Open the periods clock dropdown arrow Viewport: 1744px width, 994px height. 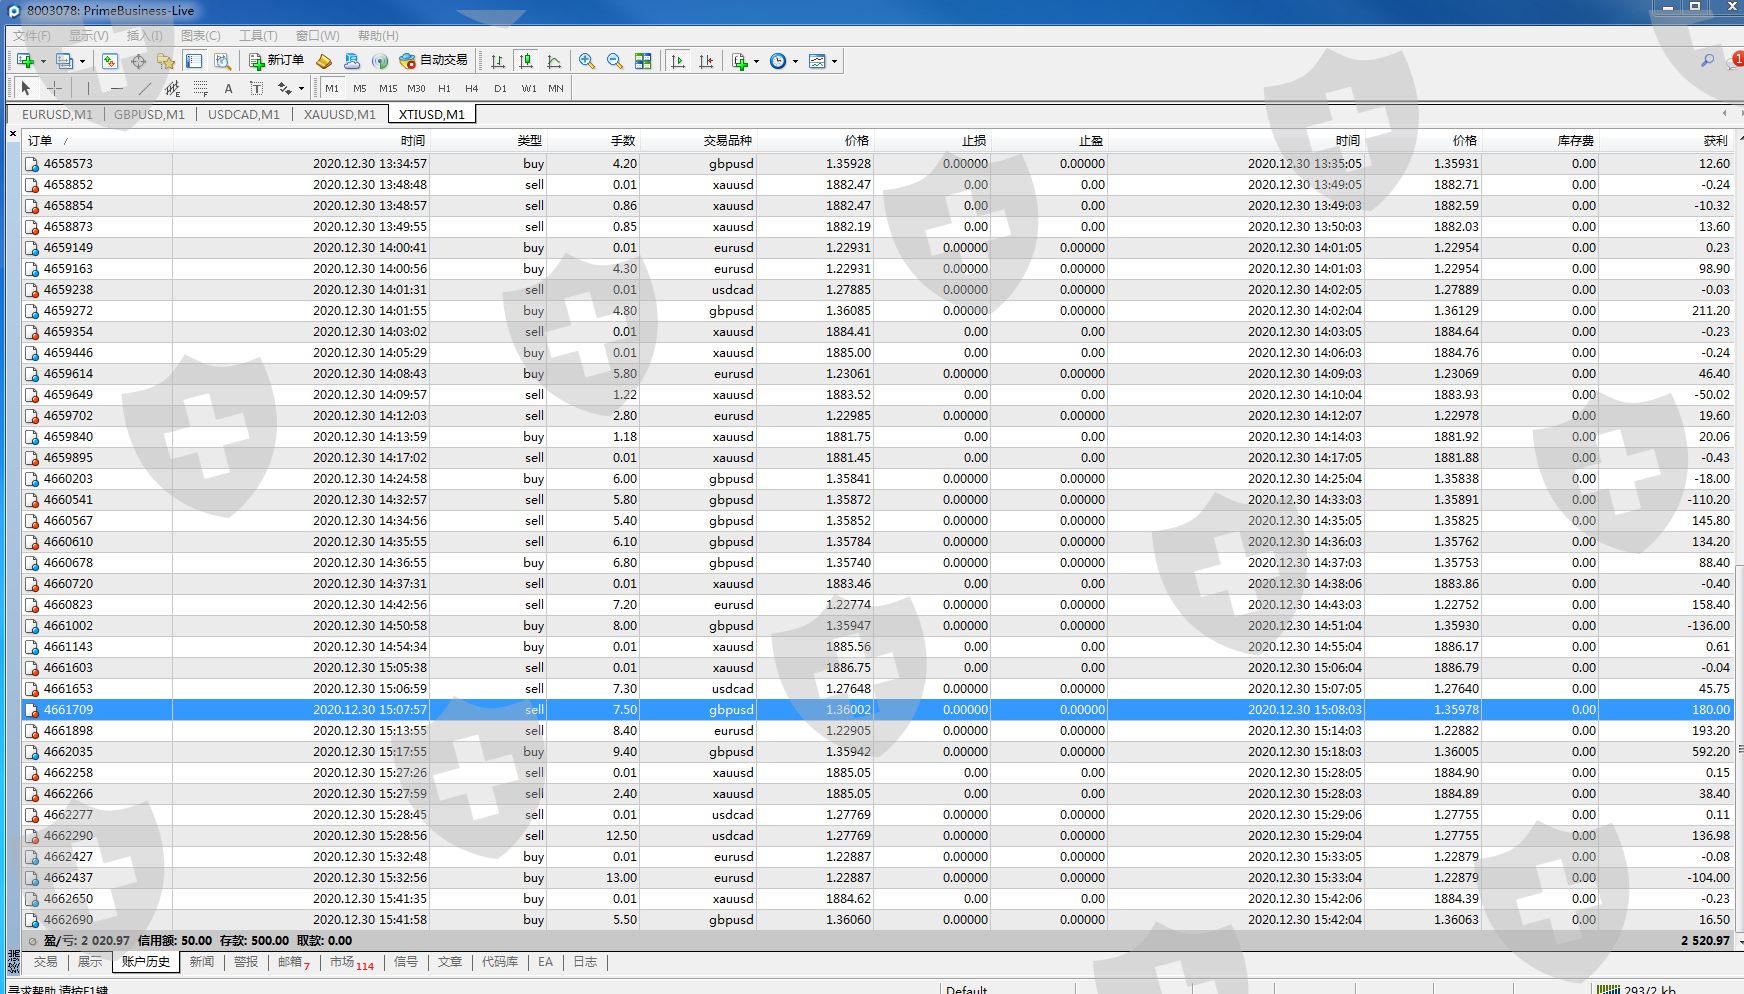796,61
